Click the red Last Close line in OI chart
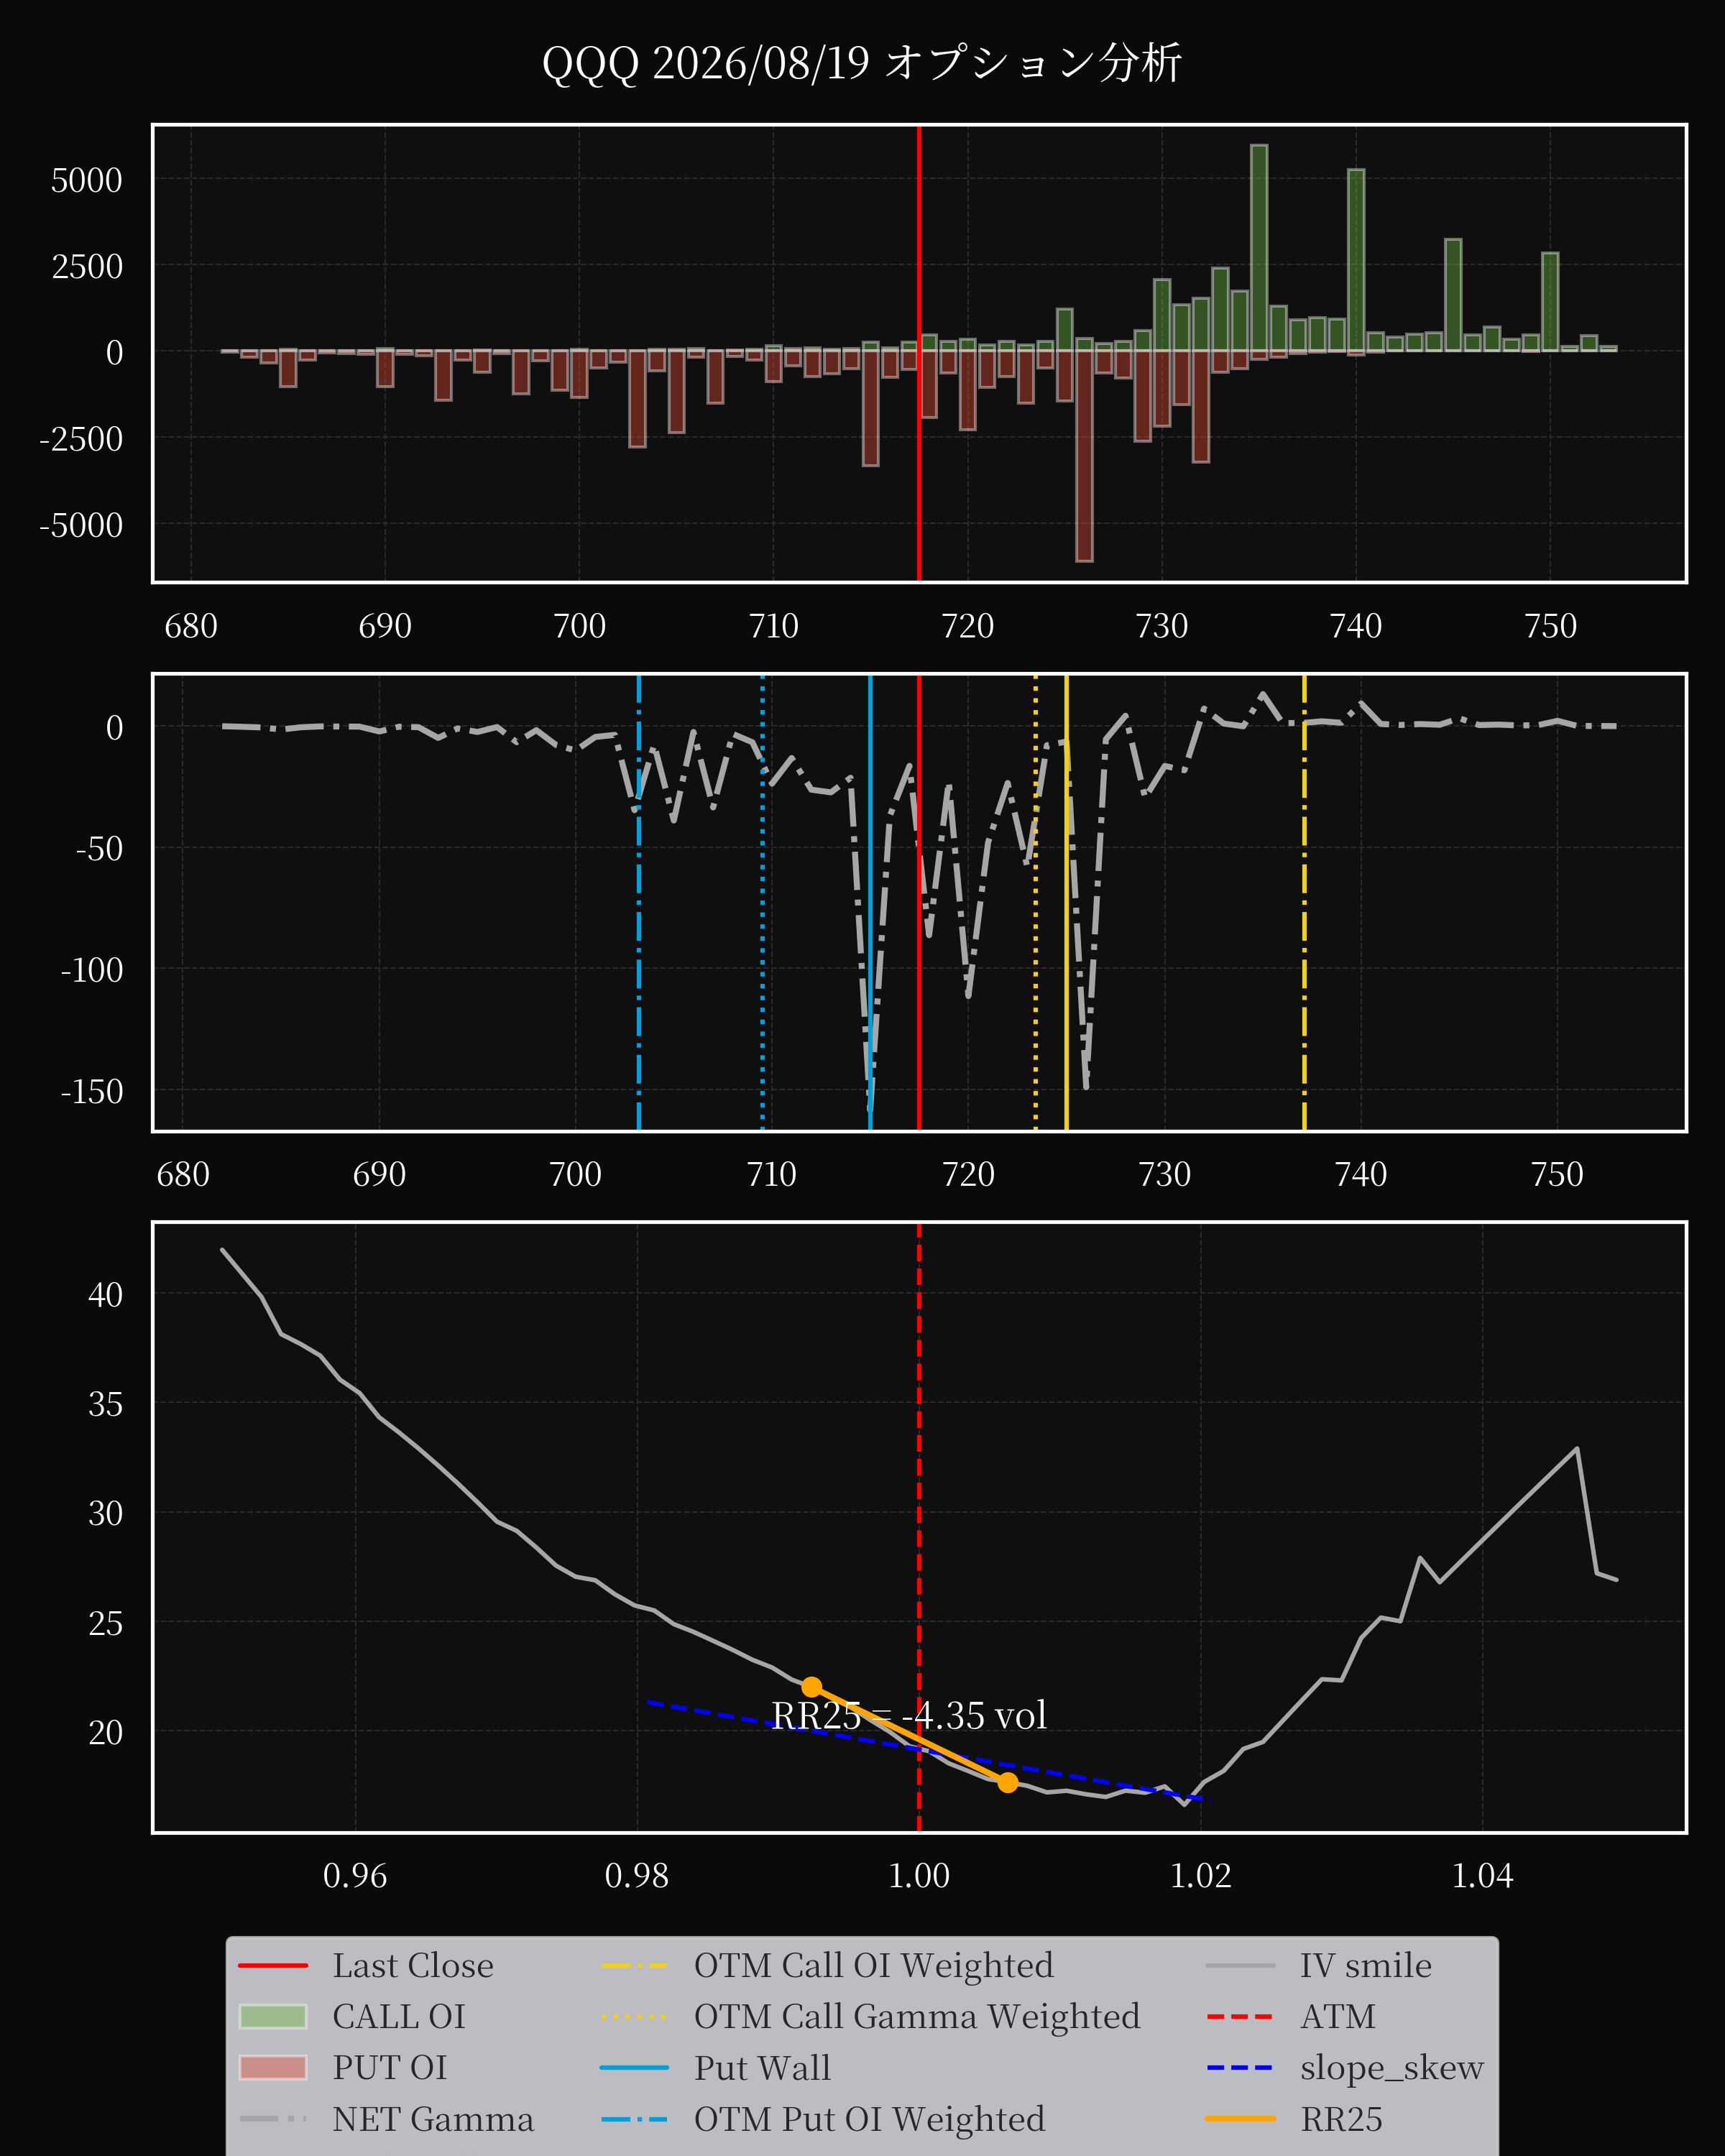This screenshot has height=2156, width=1725. (919, 353)
